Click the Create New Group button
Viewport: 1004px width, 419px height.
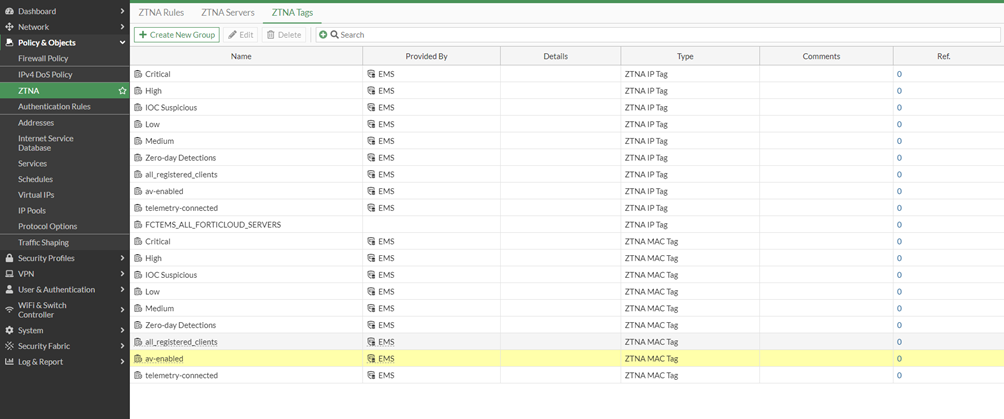click(177, 35)
